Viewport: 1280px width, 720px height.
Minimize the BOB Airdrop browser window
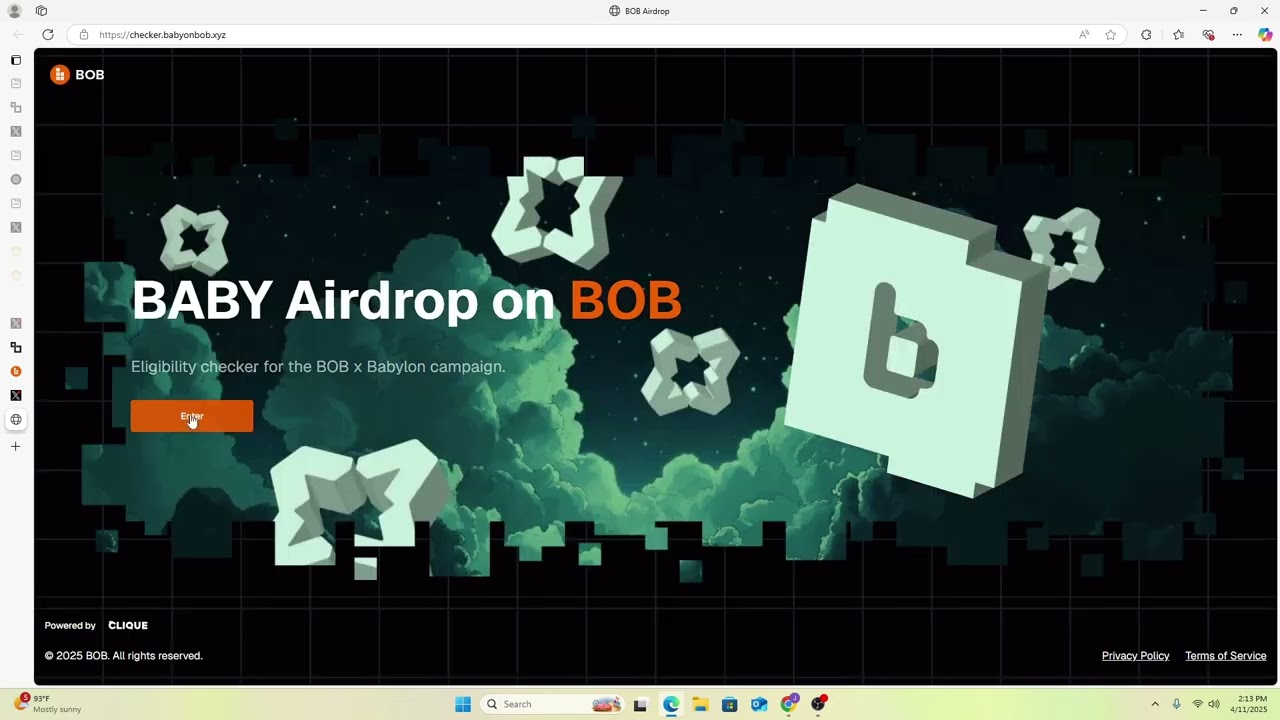pyautogui.click(x=1203, y=11)
